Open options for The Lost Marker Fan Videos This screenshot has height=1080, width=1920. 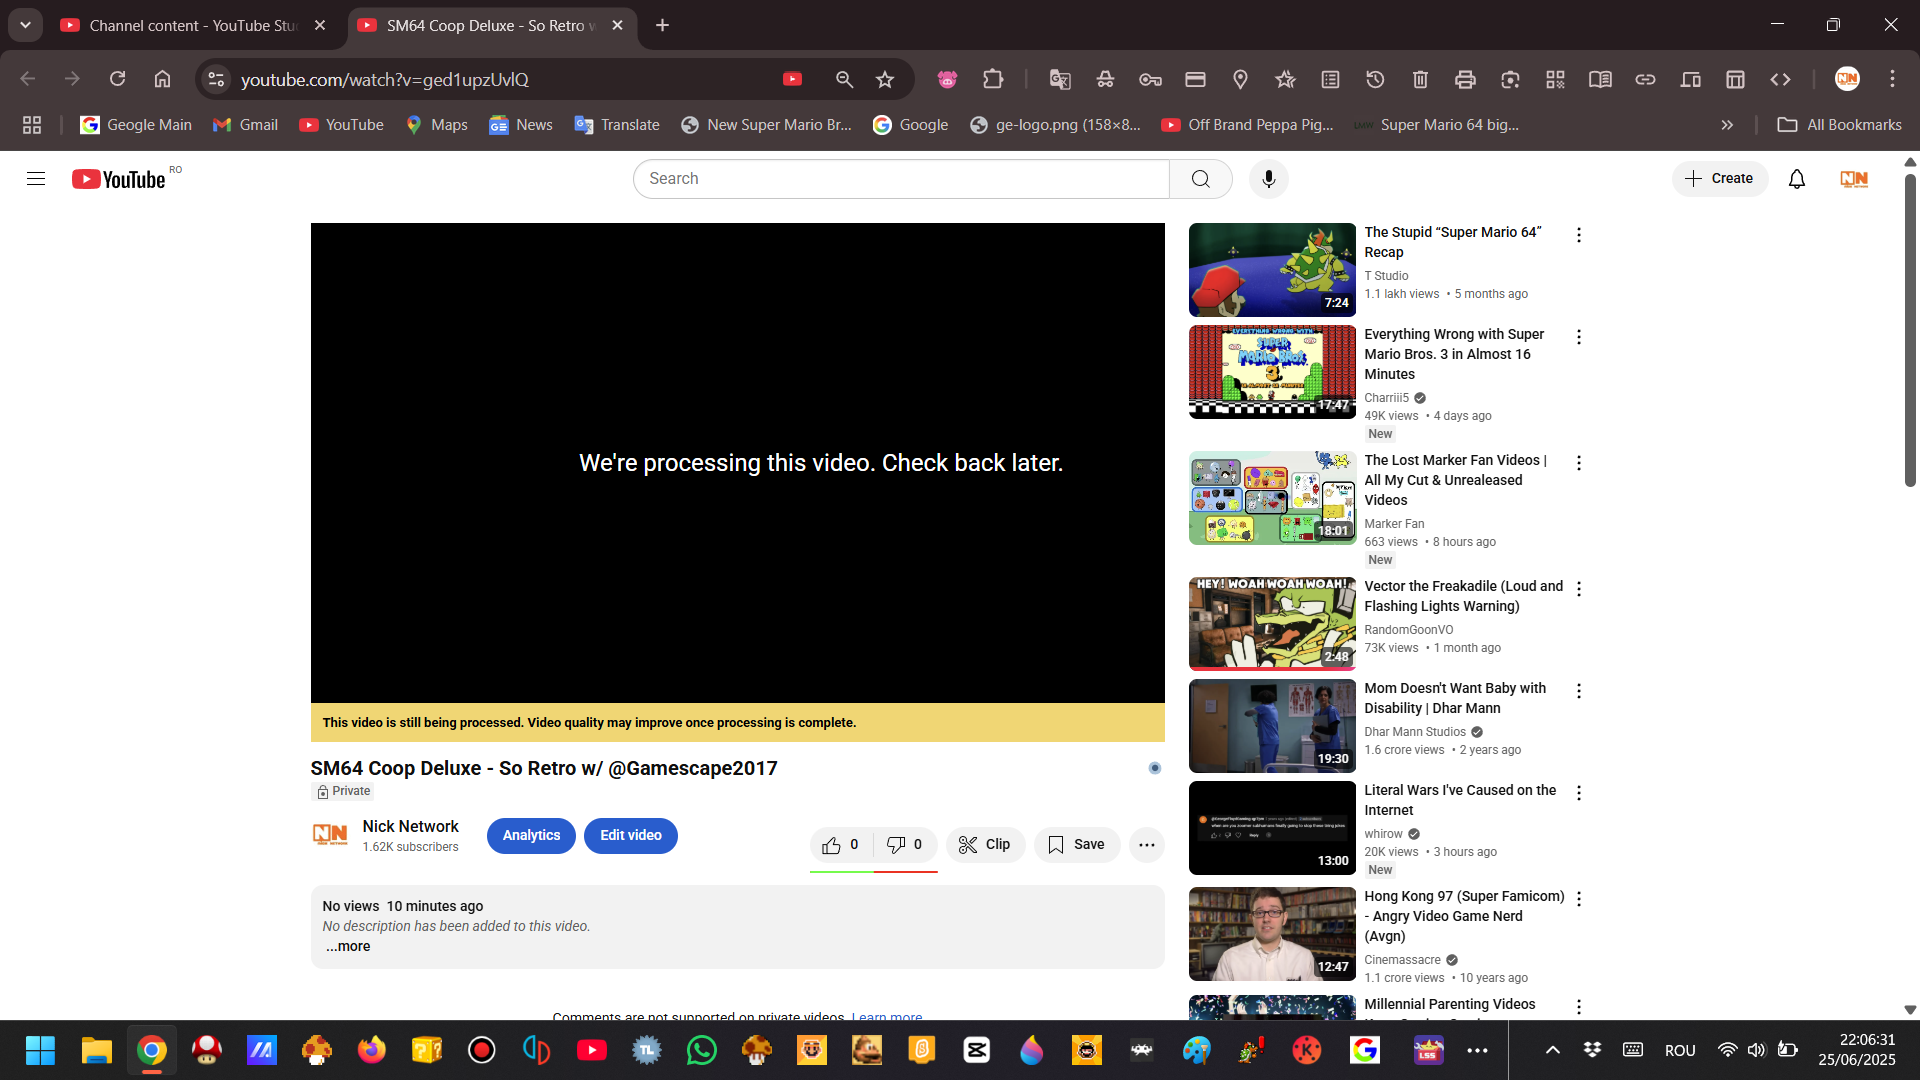click(1579, 463)
